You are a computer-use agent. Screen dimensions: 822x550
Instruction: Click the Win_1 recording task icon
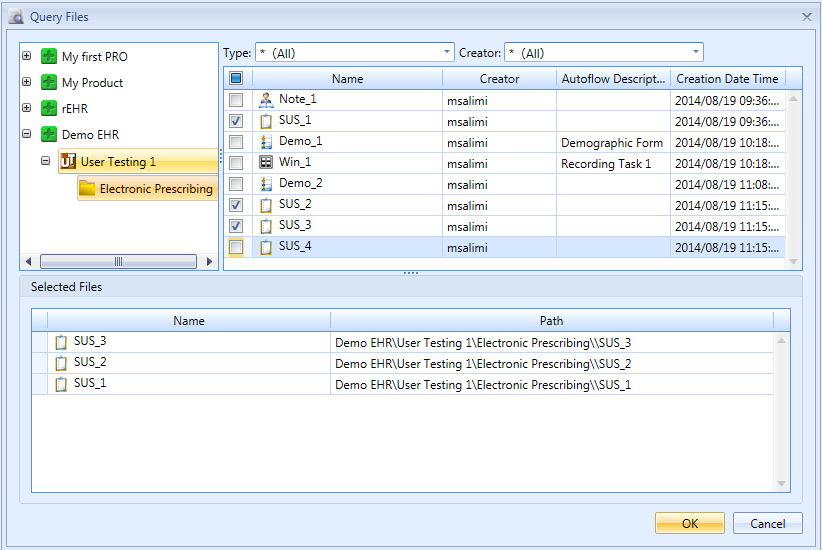266,163
